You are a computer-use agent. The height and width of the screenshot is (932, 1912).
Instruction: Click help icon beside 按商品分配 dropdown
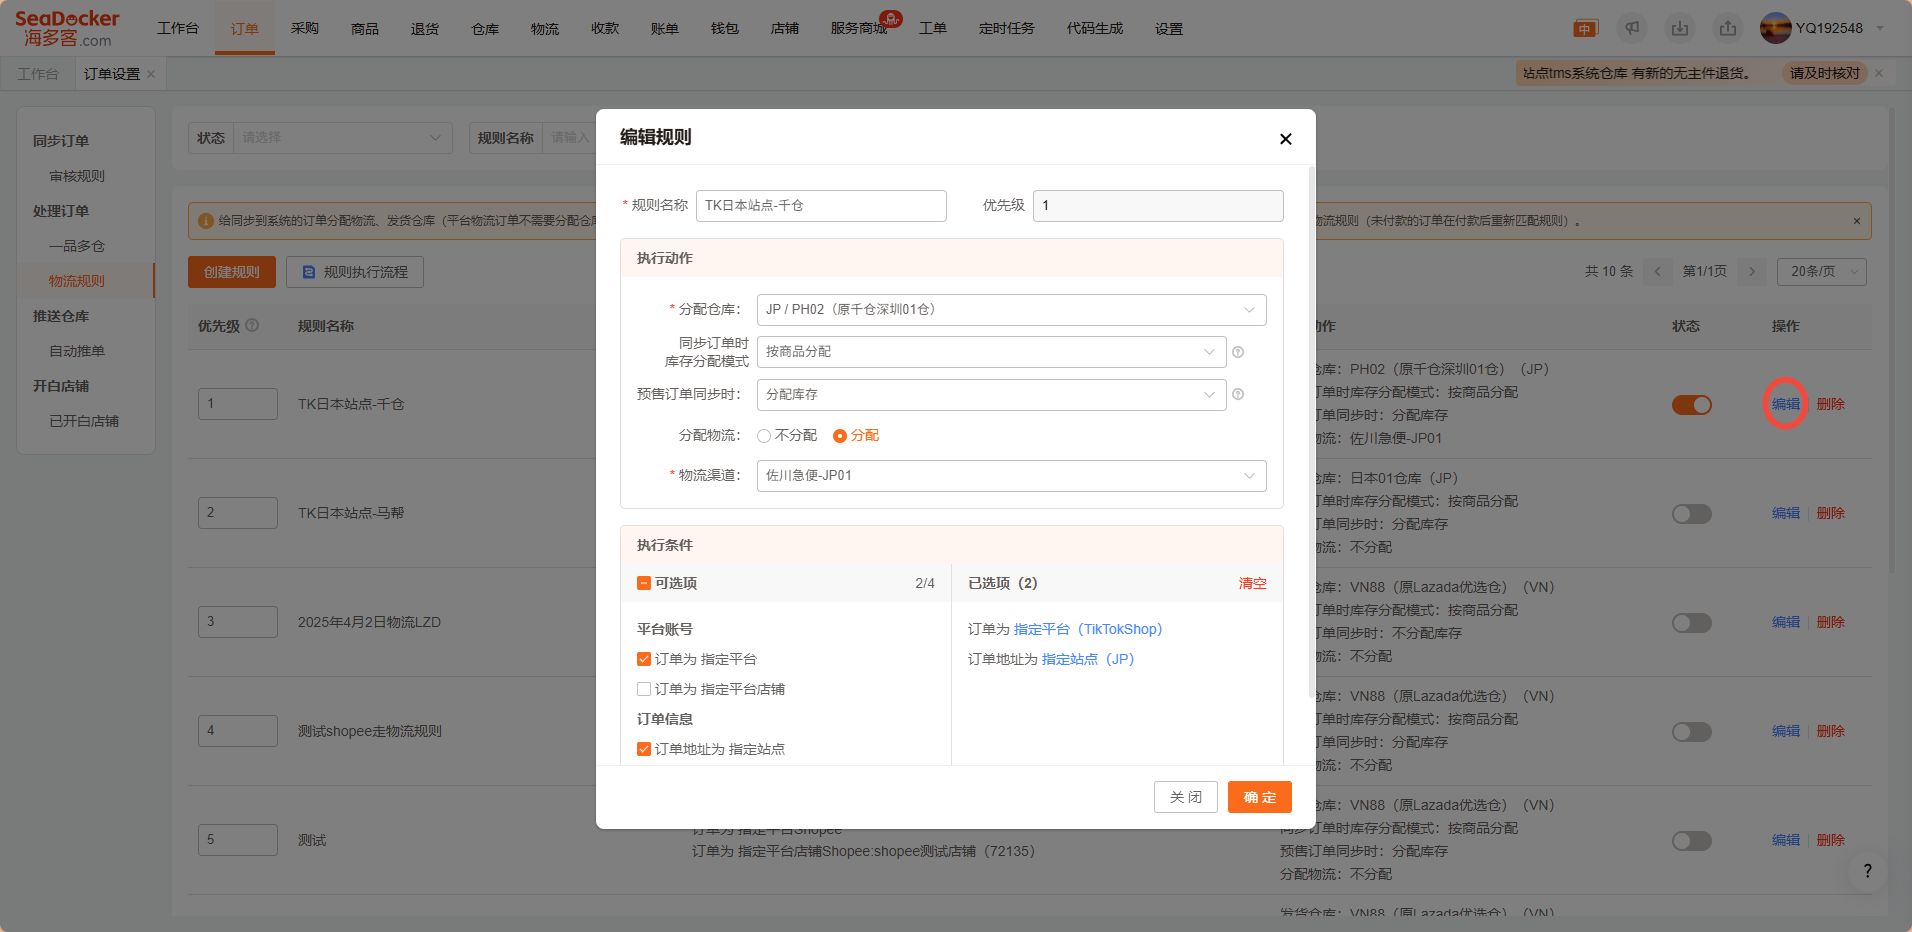point(1238,352)
